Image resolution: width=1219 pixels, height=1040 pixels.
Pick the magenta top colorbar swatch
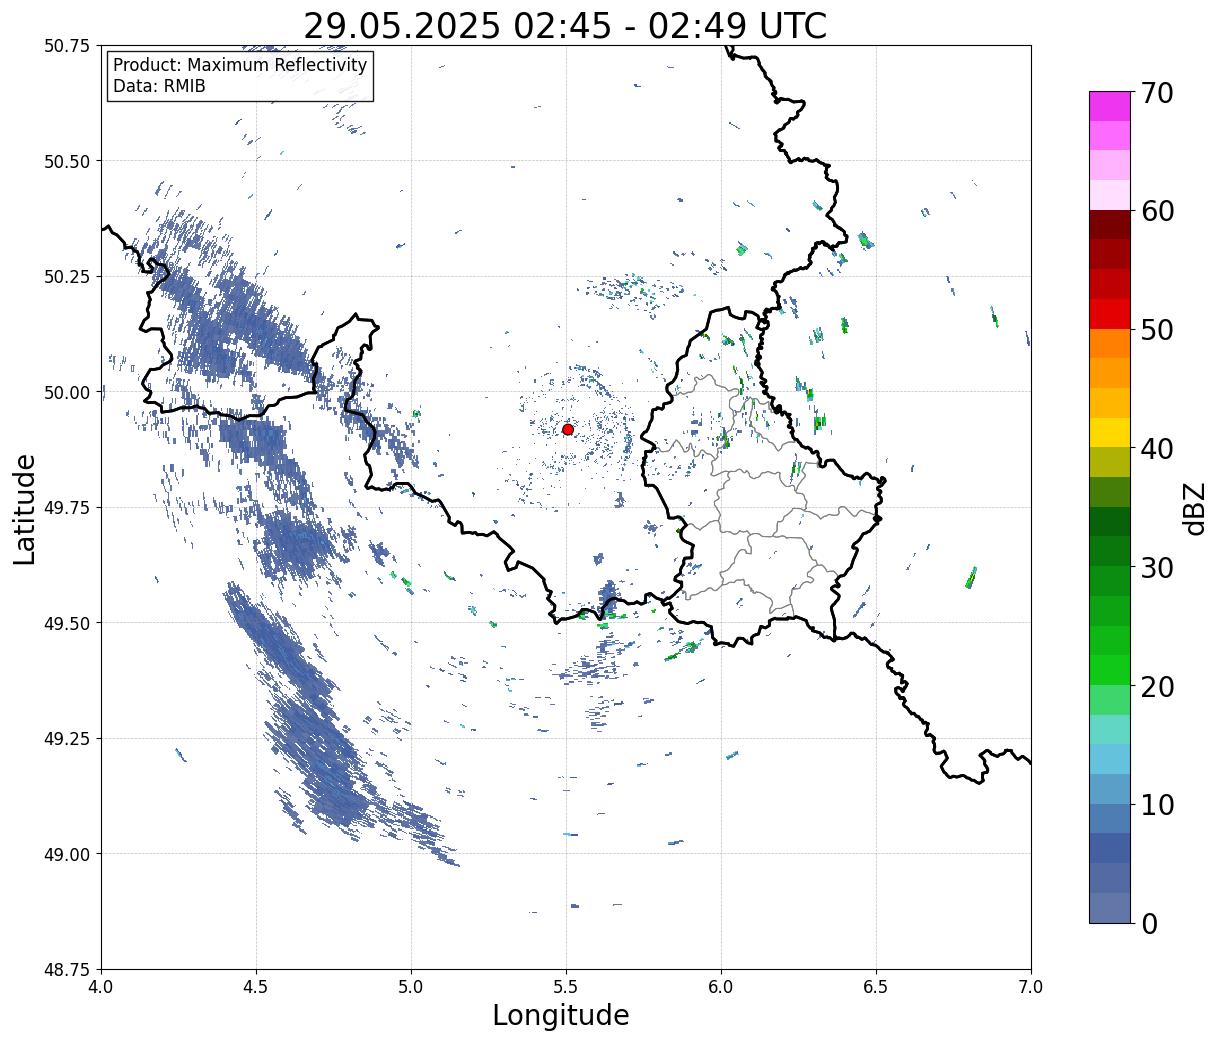[x=1110, y=107]
